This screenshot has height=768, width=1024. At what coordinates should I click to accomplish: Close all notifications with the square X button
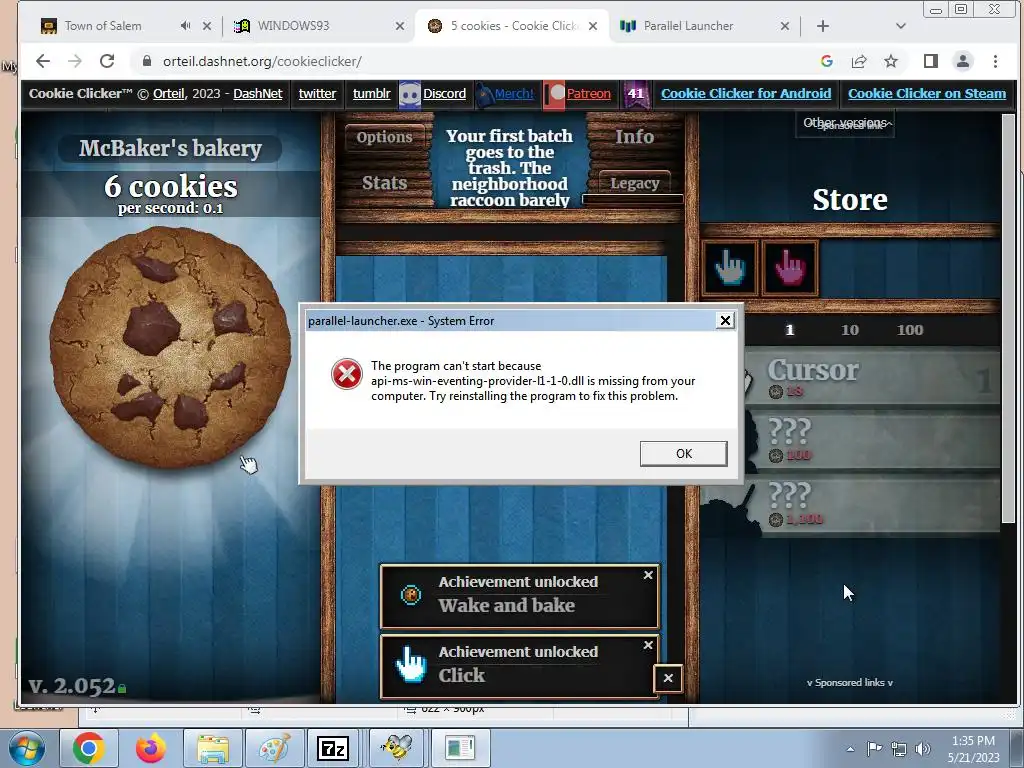(x=668, y=678)
